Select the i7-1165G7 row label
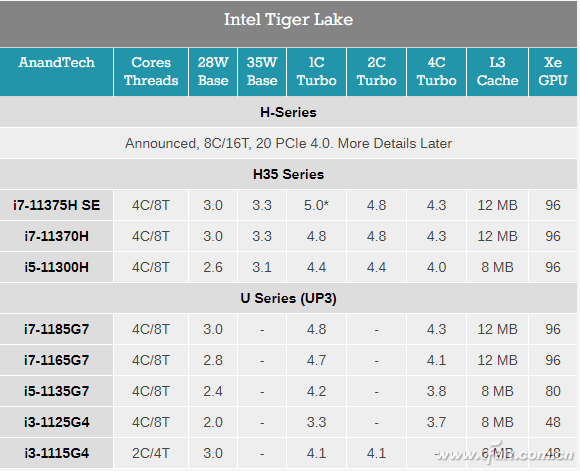580x471 pixels. coord(56,360)
